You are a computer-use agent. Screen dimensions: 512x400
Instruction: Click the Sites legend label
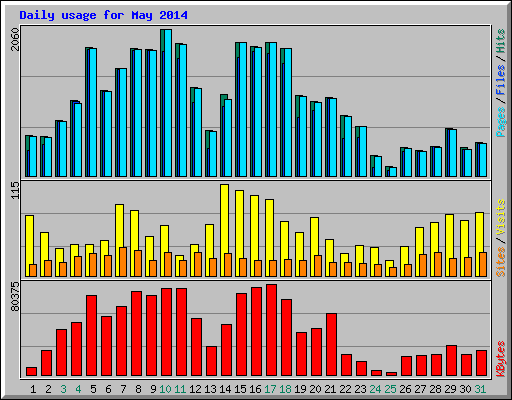pyautogui.click(x=501, y=262)
